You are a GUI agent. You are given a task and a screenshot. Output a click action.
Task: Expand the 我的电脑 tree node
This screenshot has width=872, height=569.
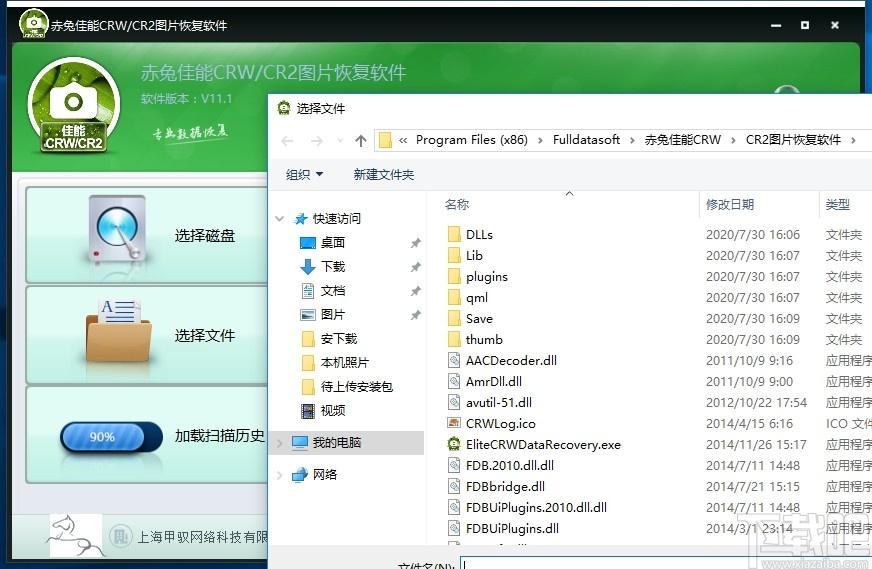(280, 443)
